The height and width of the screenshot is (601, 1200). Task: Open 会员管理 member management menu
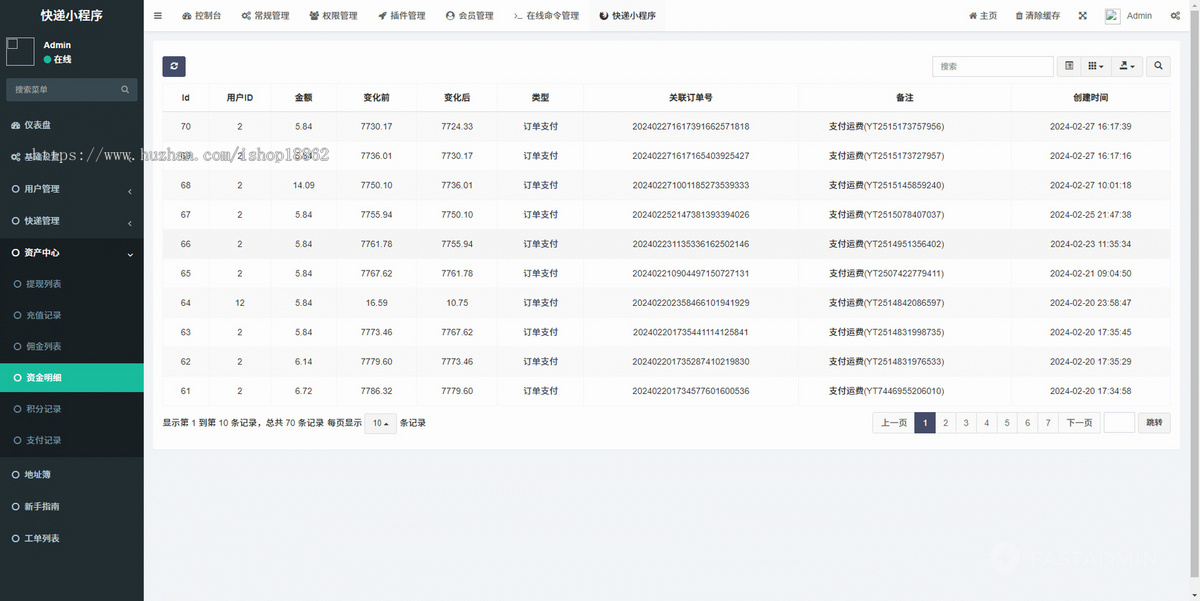click(470, 15)
